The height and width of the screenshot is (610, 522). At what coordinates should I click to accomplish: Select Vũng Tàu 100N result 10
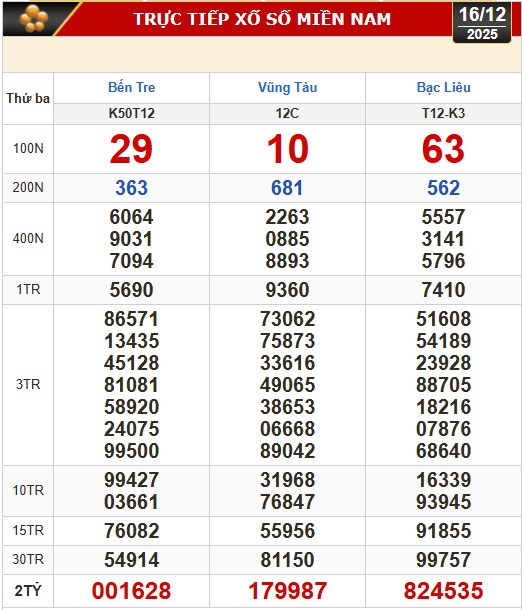(x=287, y=149)
